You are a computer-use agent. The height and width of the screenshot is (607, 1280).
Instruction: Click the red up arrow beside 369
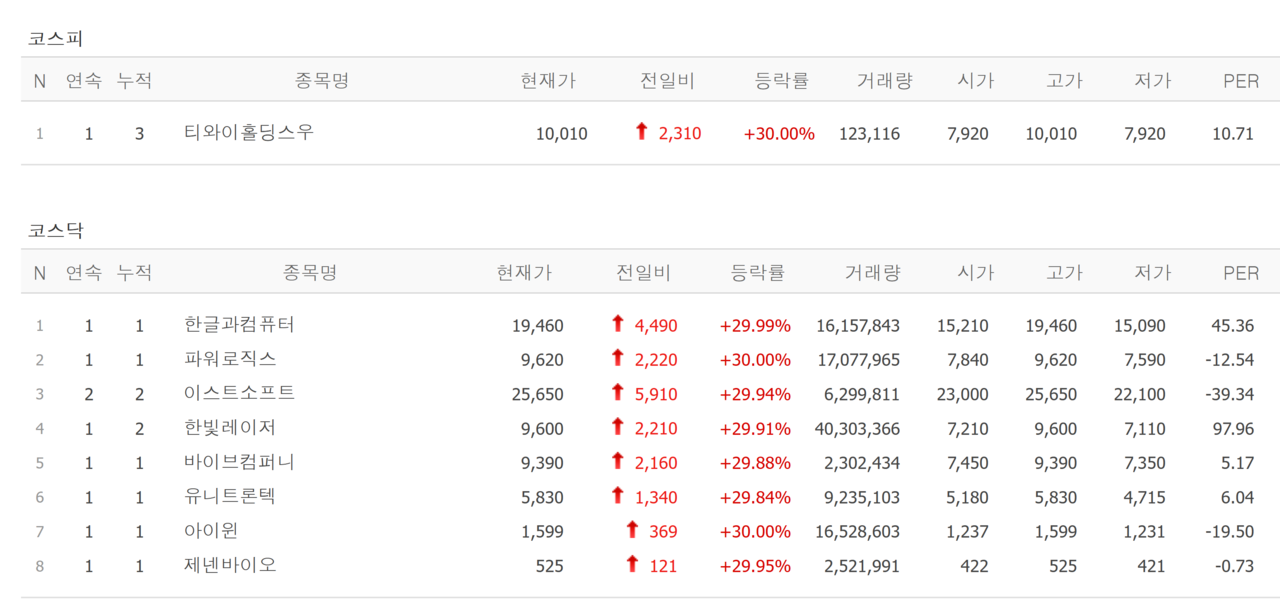[x=632, y=530]
